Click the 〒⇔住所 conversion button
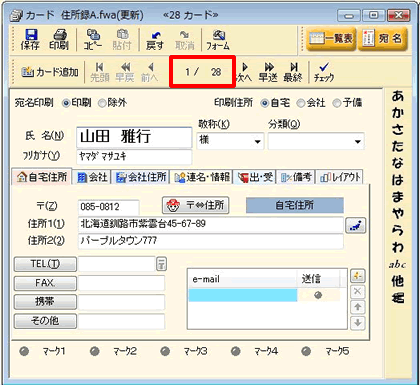The height and width of the screenshot is (385, 420). coord(195,205)
